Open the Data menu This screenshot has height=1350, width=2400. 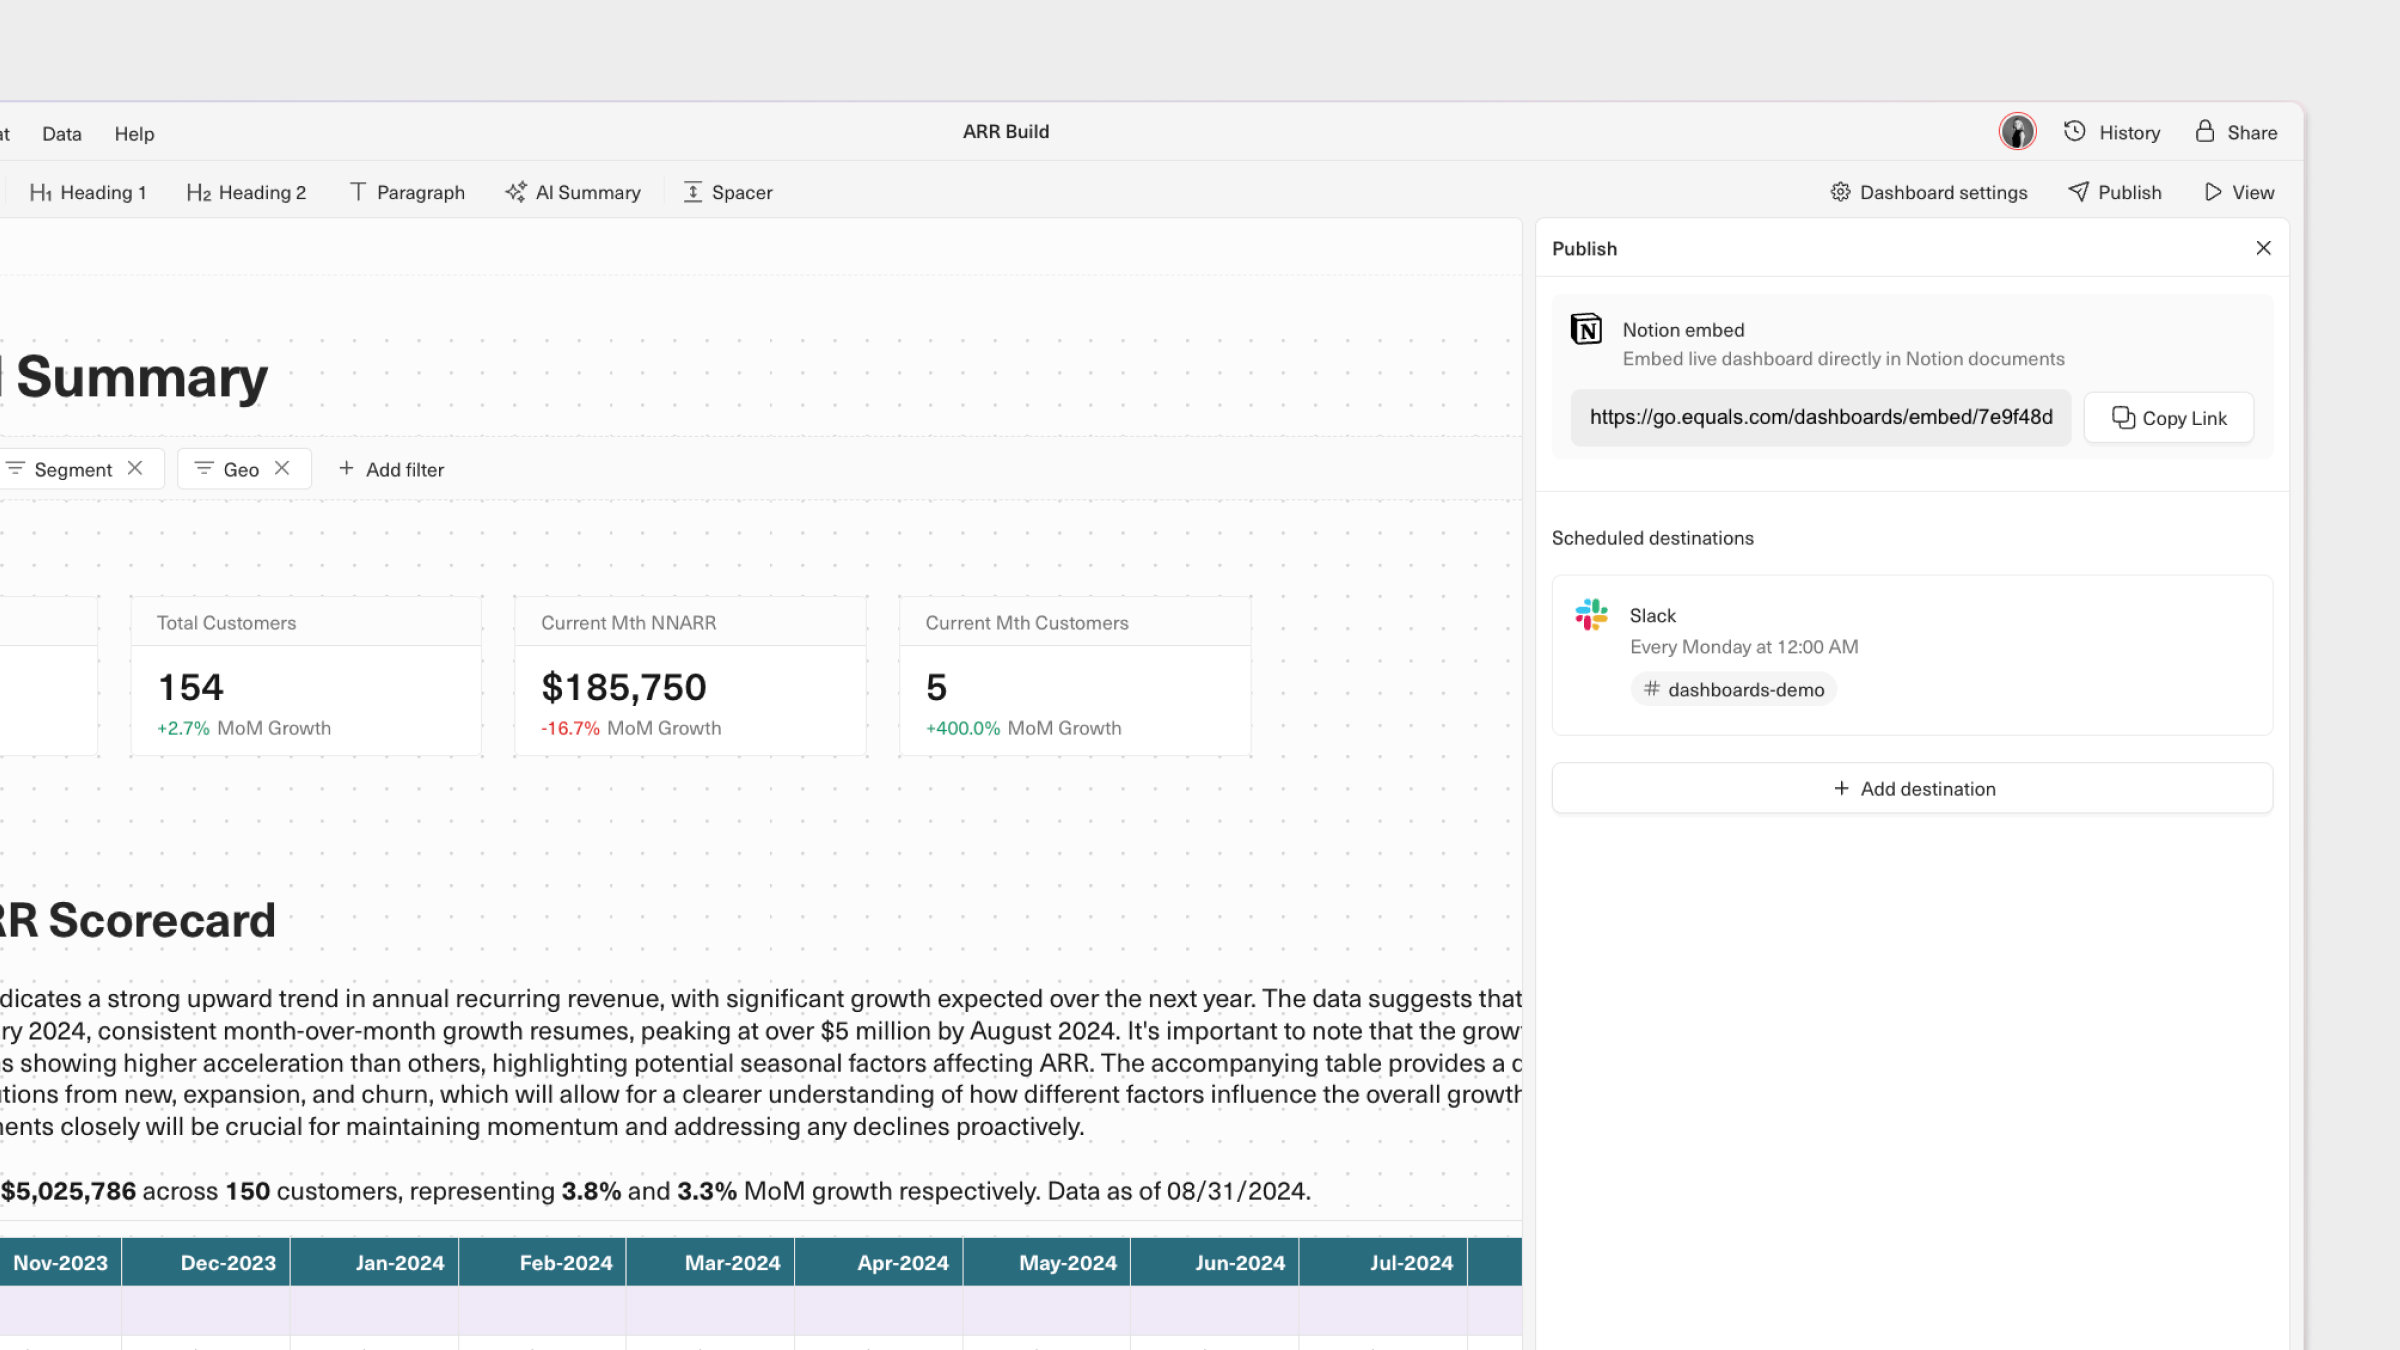click(x=62, y=134)
